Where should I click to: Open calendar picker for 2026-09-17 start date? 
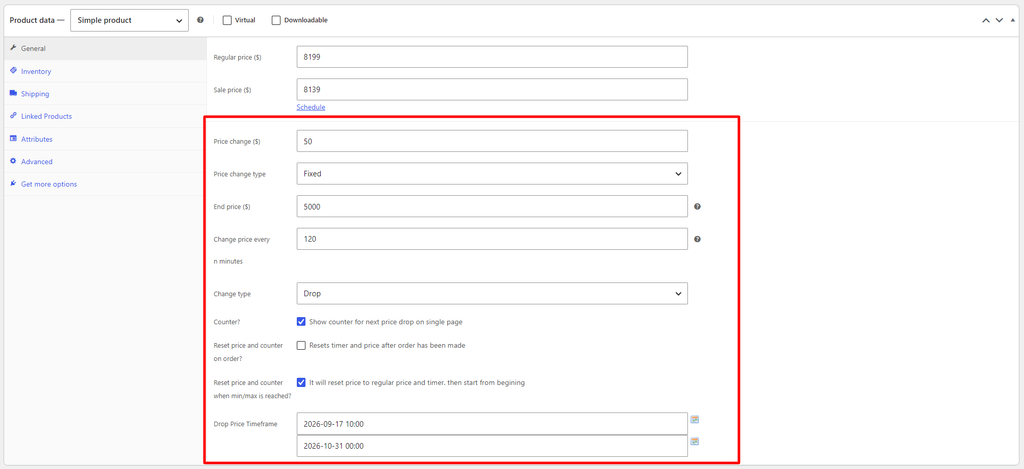click(x=695, y=419)
